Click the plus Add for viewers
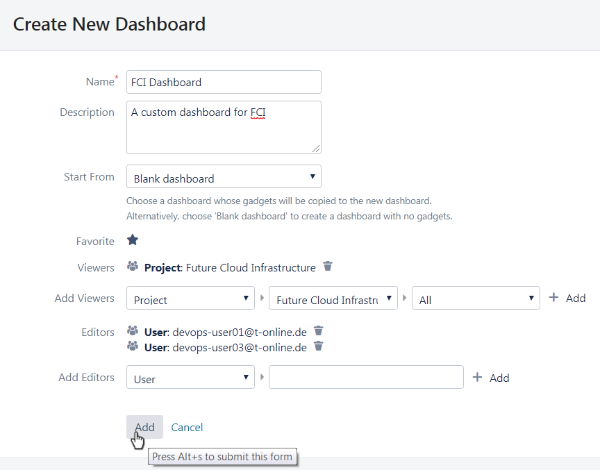 567,299
